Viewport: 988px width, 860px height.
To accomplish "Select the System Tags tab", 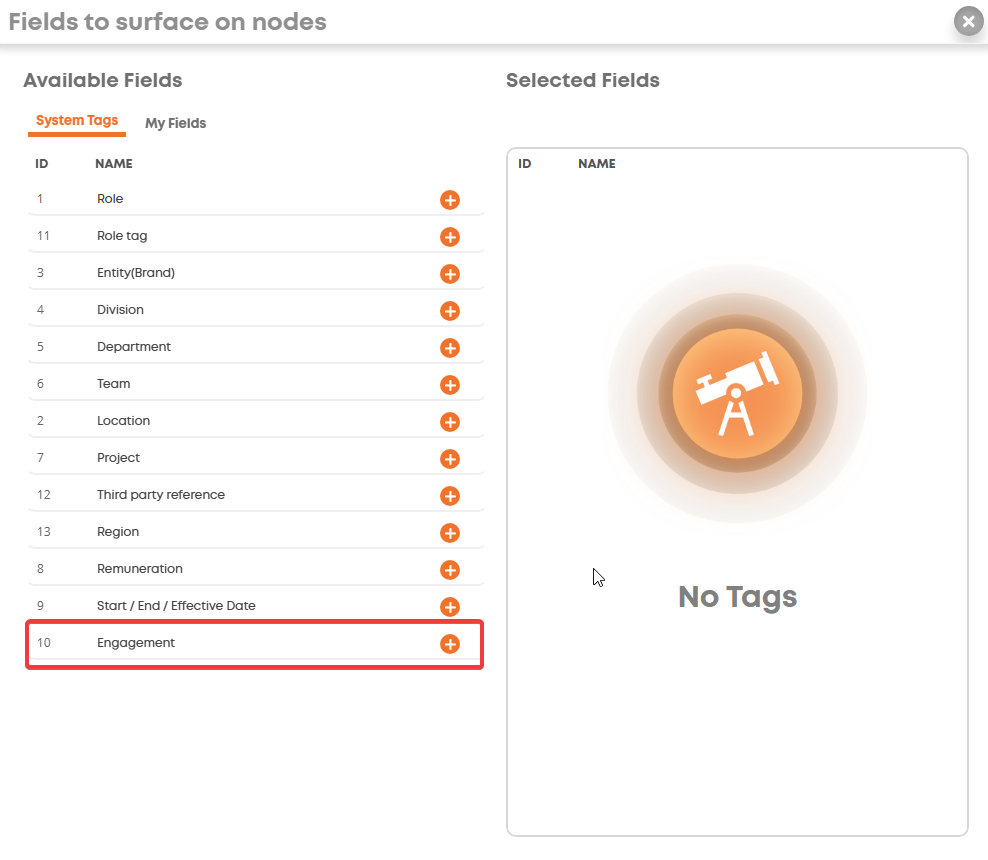I will (x=77, y=121).
